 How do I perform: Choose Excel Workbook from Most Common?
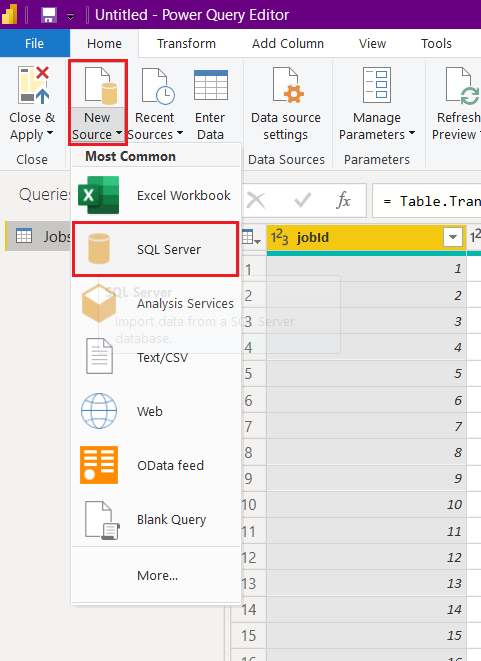point(156,196)
